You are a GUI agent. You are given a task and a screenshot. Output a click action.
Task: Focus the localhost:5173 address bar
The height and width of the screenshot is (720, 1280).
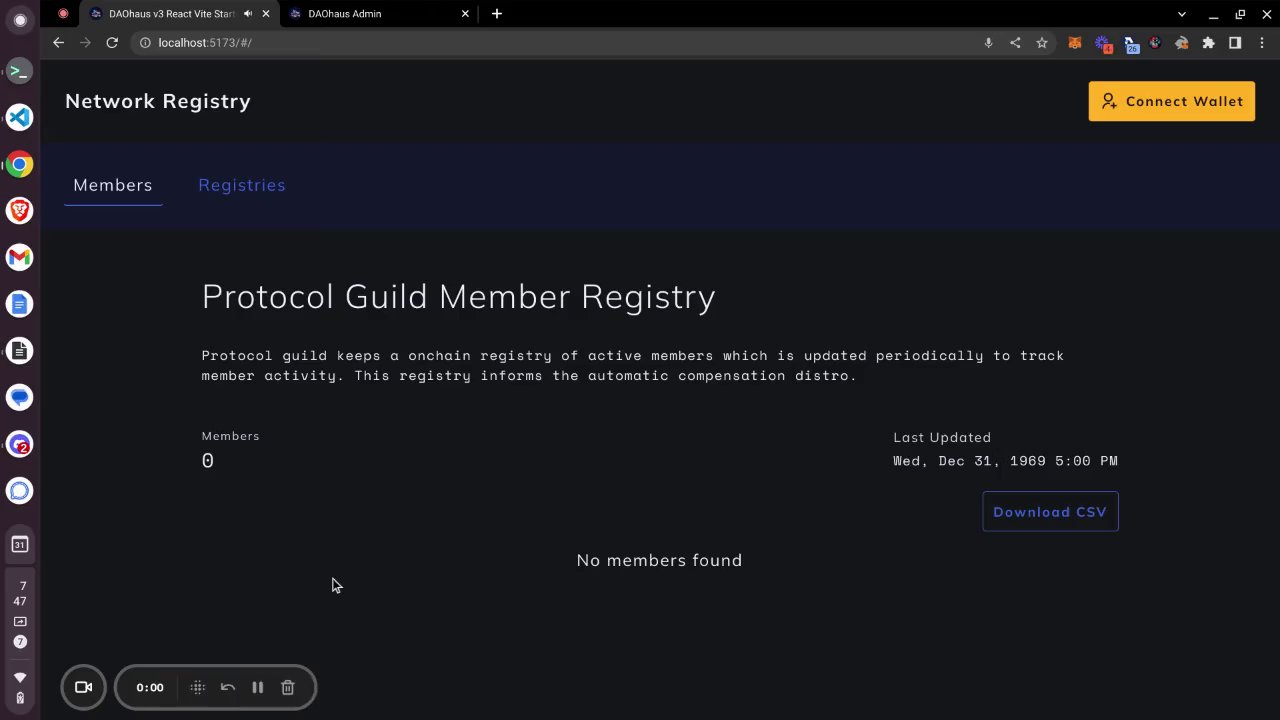560,43
